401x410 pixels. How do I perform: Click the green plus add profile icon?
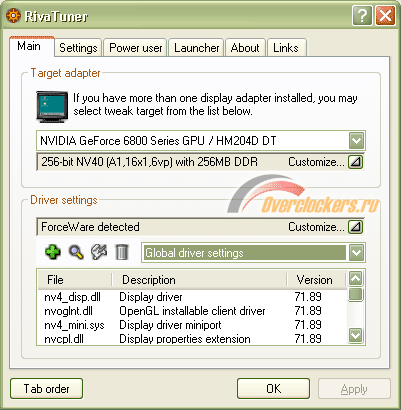coord(53,252)
